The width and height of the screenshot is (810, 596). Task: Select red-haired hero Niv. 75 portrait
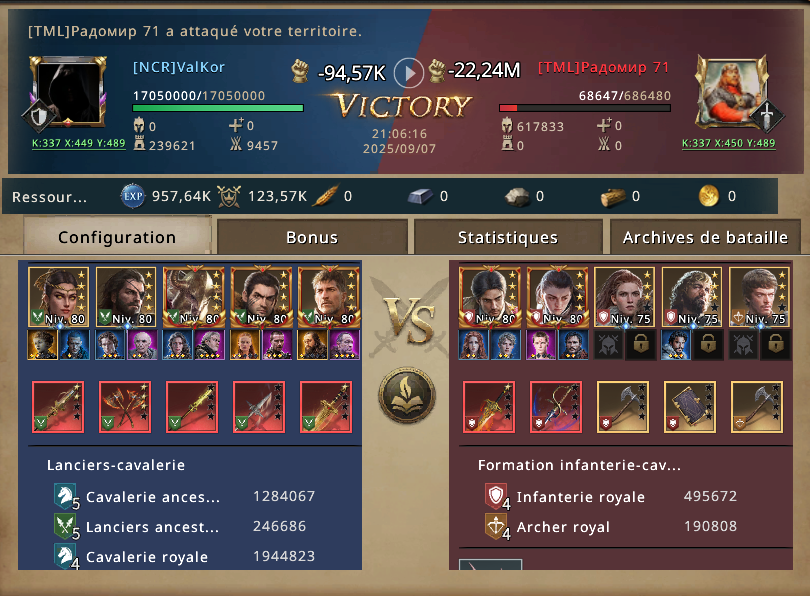pyautogui.click(x=625, y=297)
